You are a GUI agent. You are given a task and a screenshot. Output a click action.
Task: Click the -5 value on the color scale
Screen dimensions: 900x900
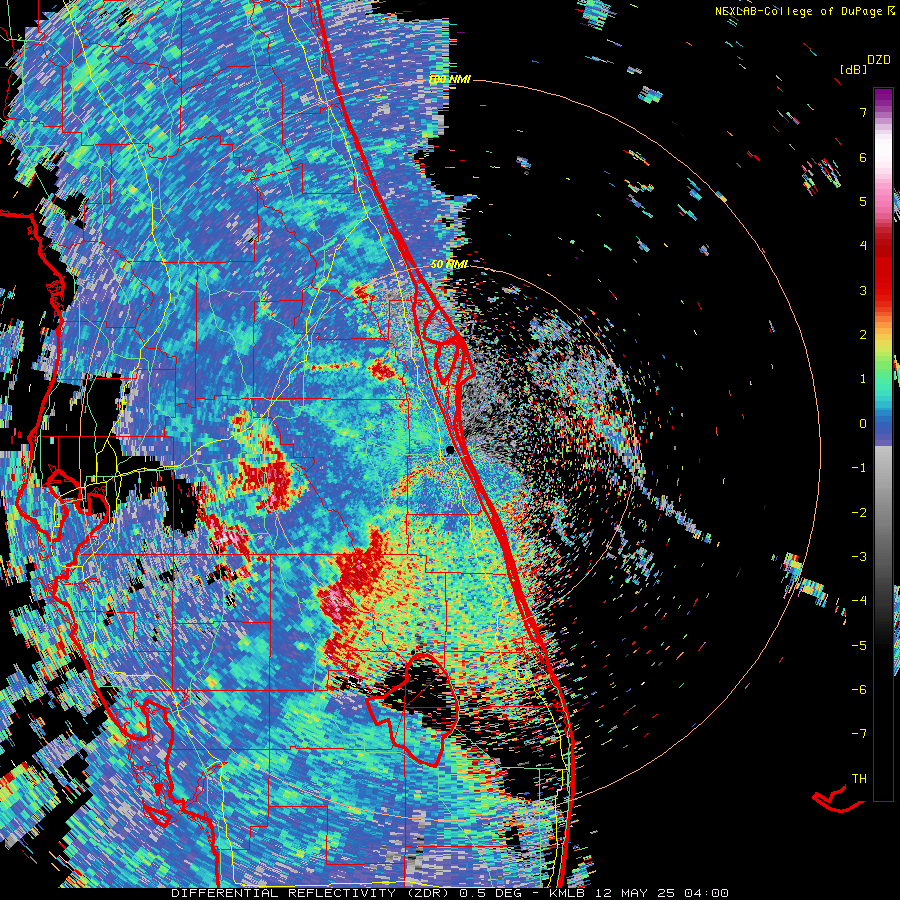click(x=859, y=645)
